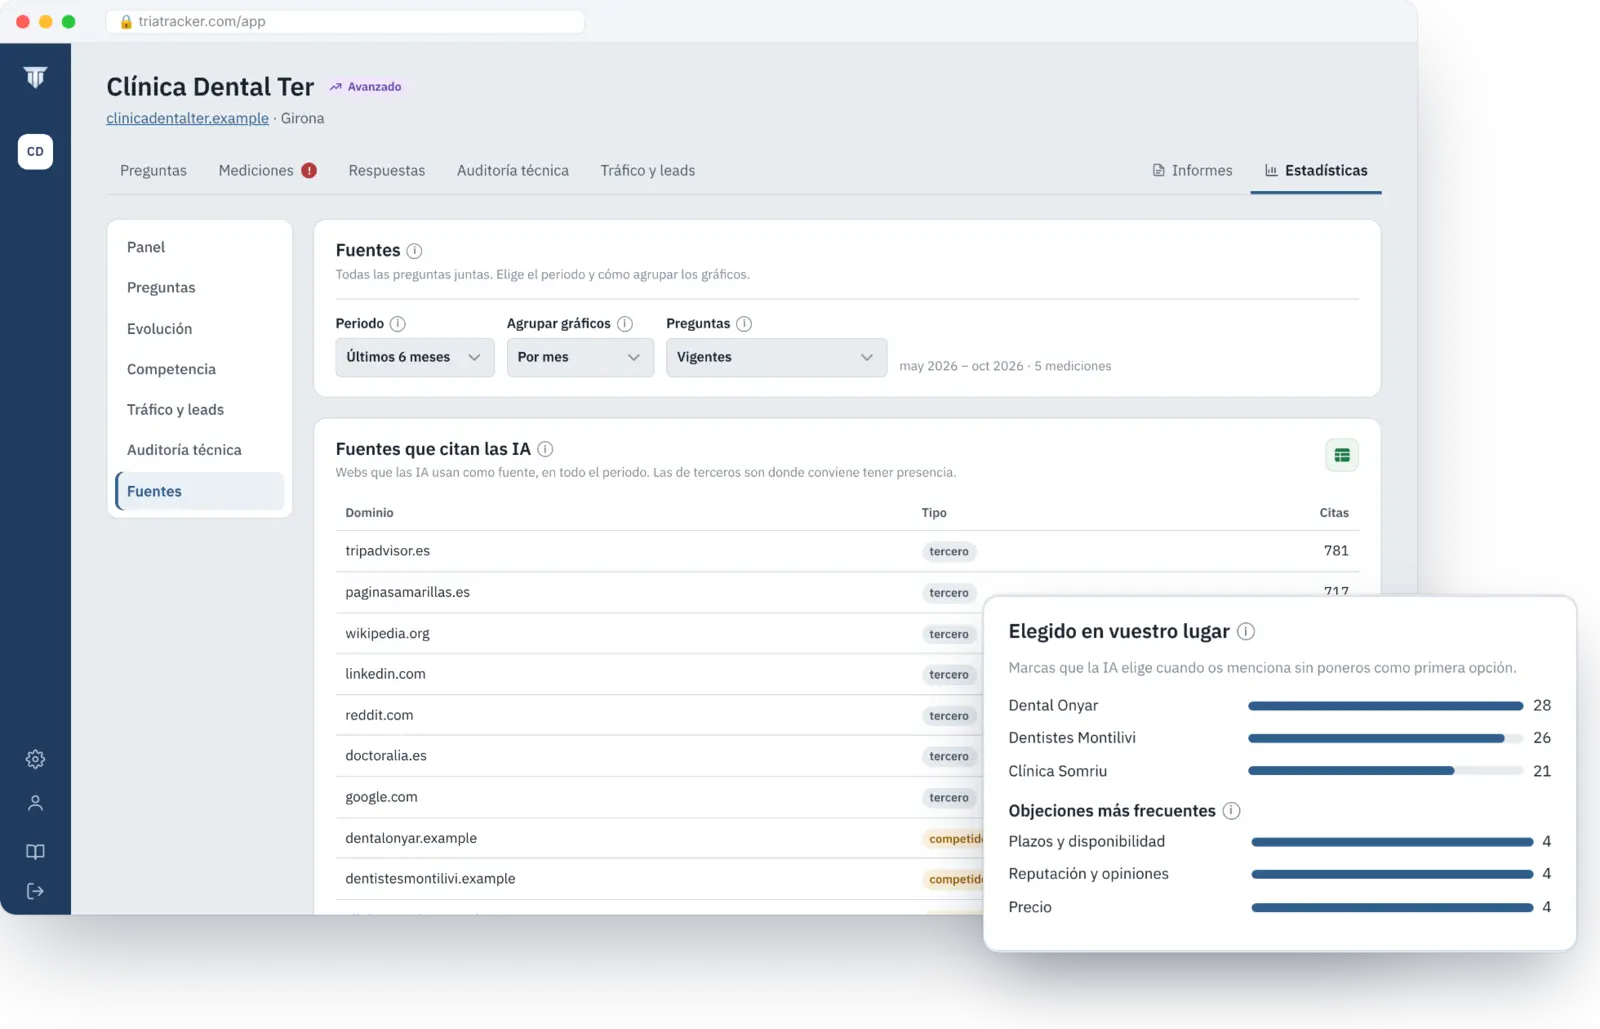
Task: Open the documentation book icon
Action: pyautogui.click(x=35, y=852)
